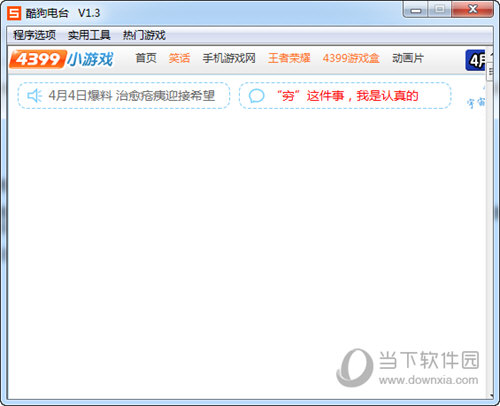Image resolution: width=500 pixels, height=406 pixels.
Task: Open the 4399游戏盒 link
Action: coord(351,58)
